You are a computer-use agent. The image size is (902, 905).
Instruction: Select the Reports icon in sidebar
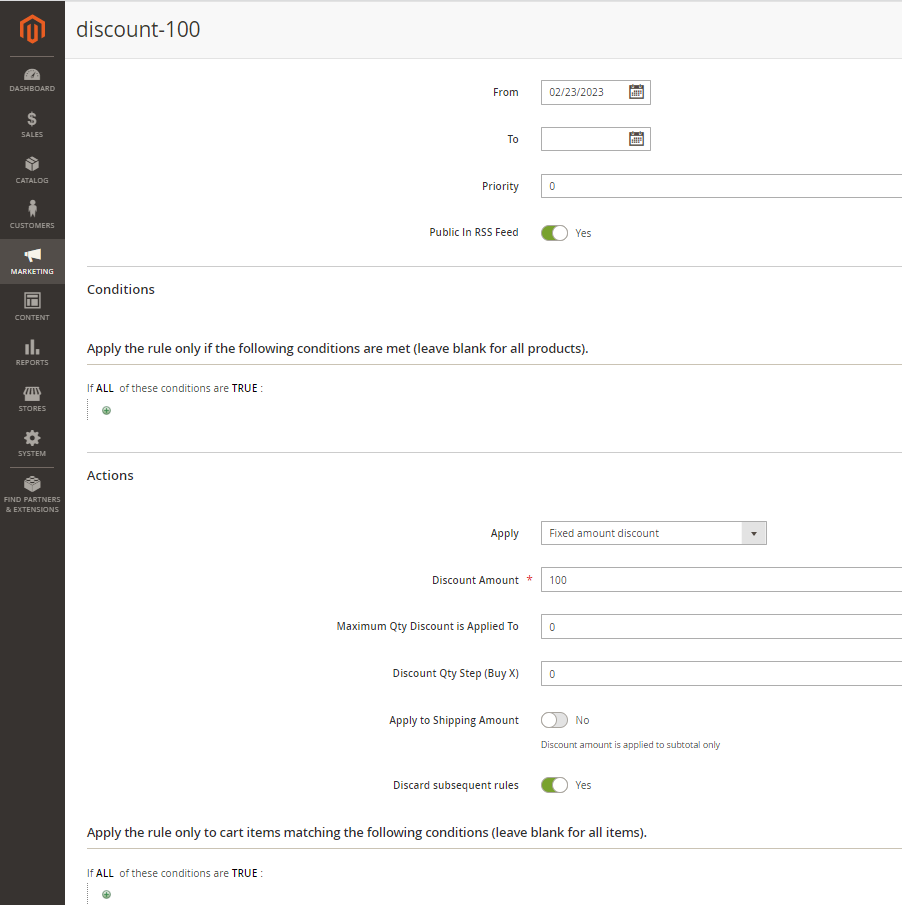31,350
